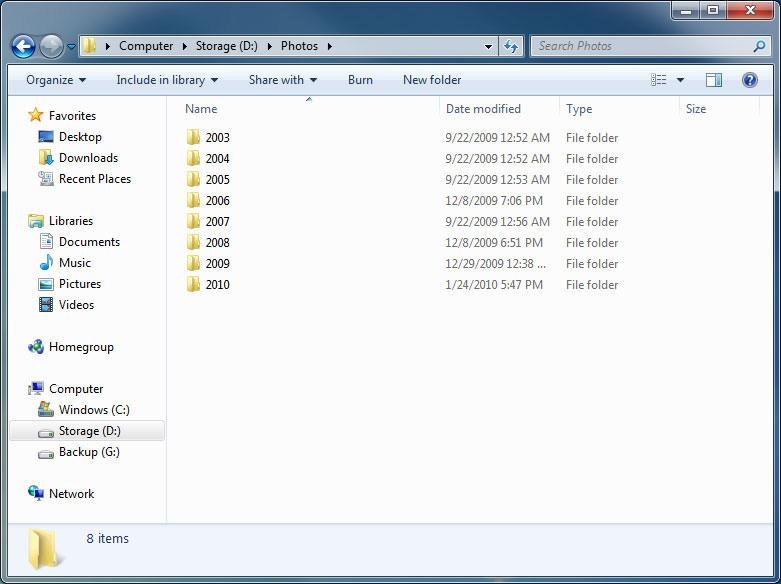The width and height of the screenshot is (781, 584).
Task: Open the Documents library
Action: point(89,242)
